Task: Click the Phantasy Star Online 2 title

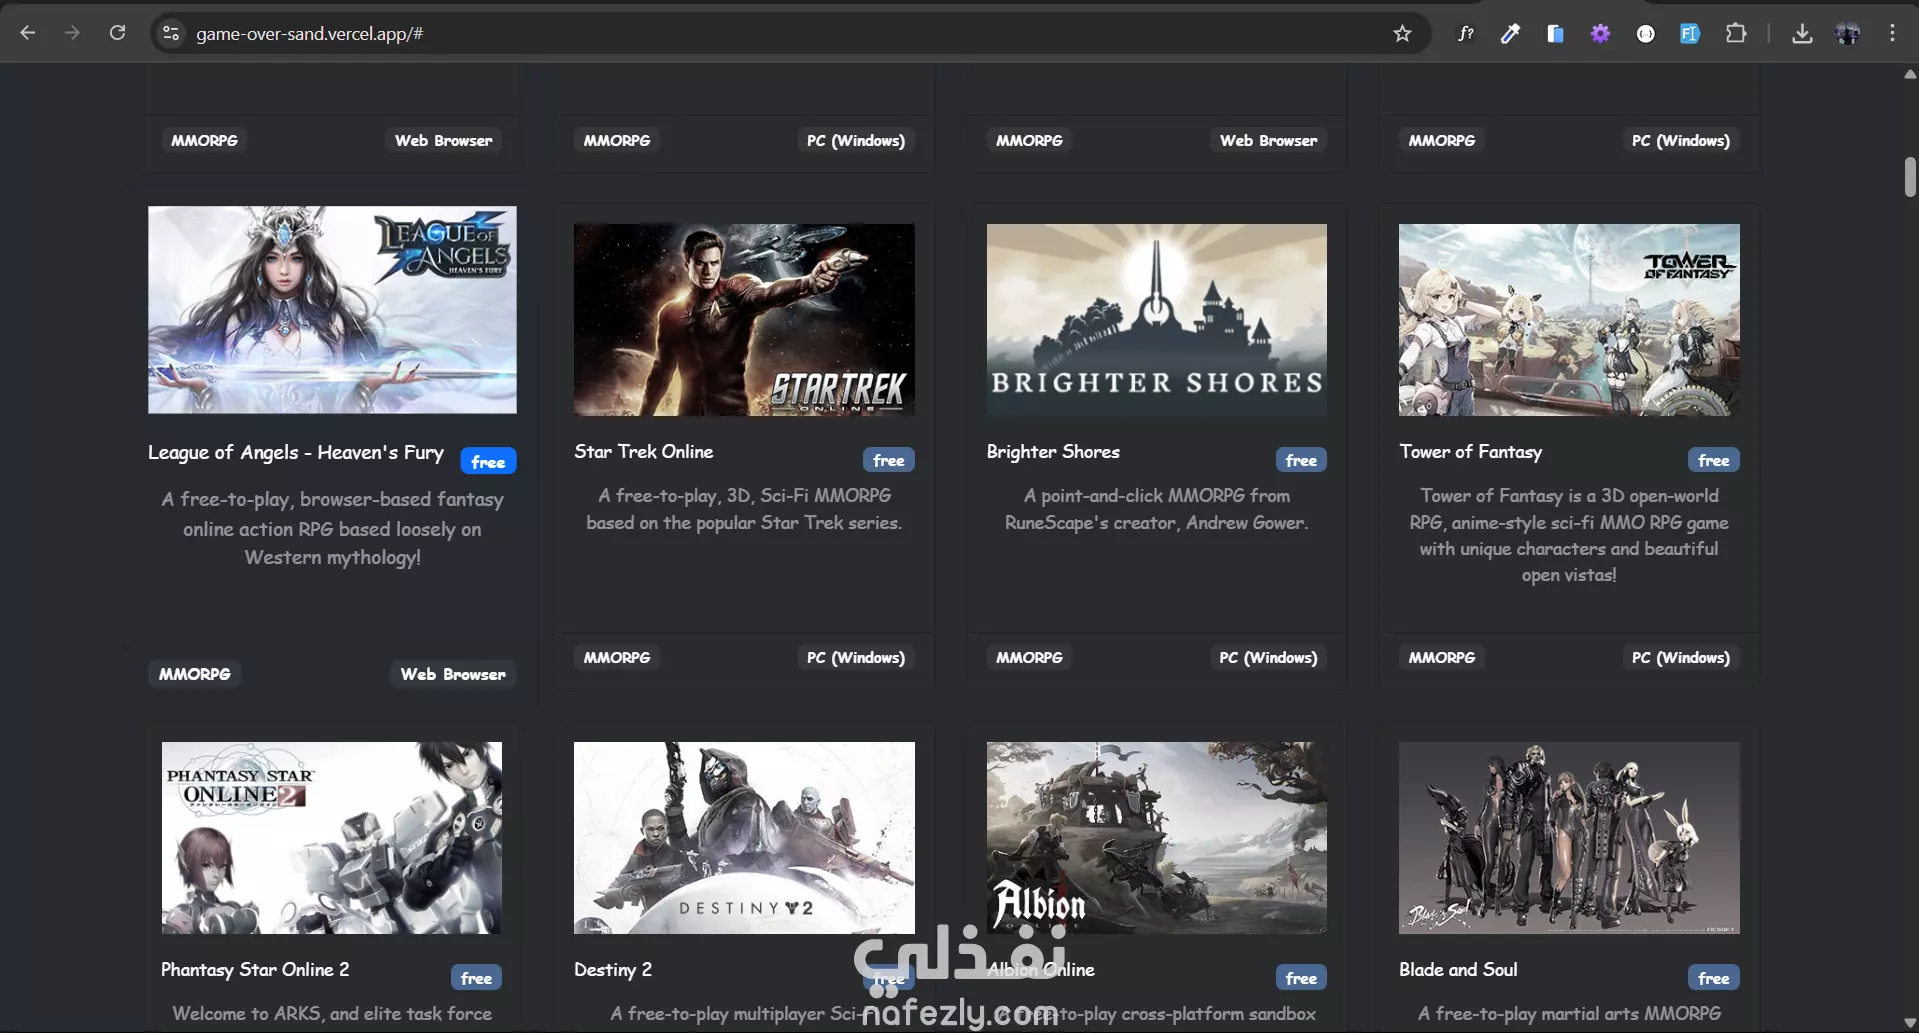Action: click(x=255, y=970)
